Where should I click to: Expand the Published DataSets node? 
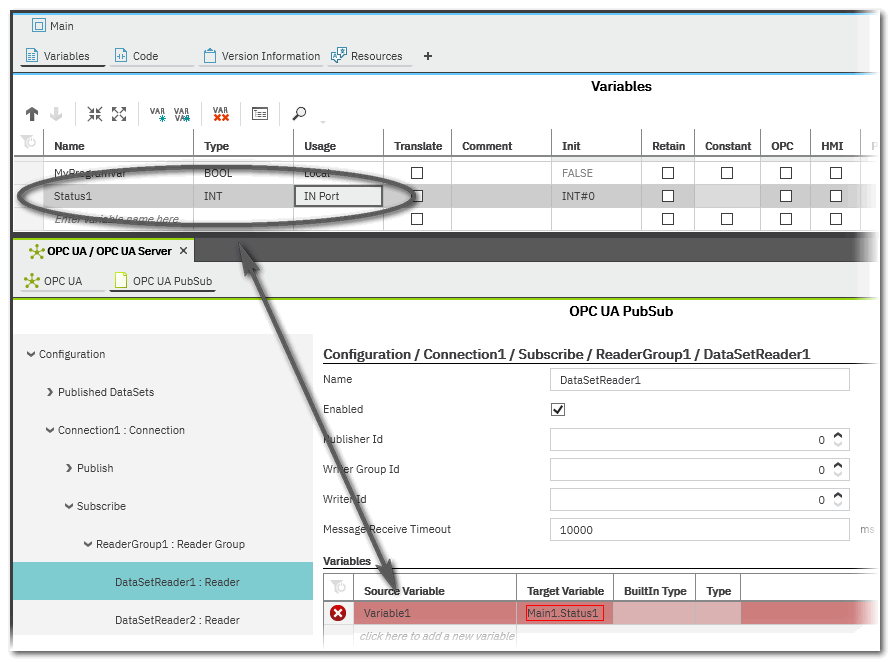[51, 392]
